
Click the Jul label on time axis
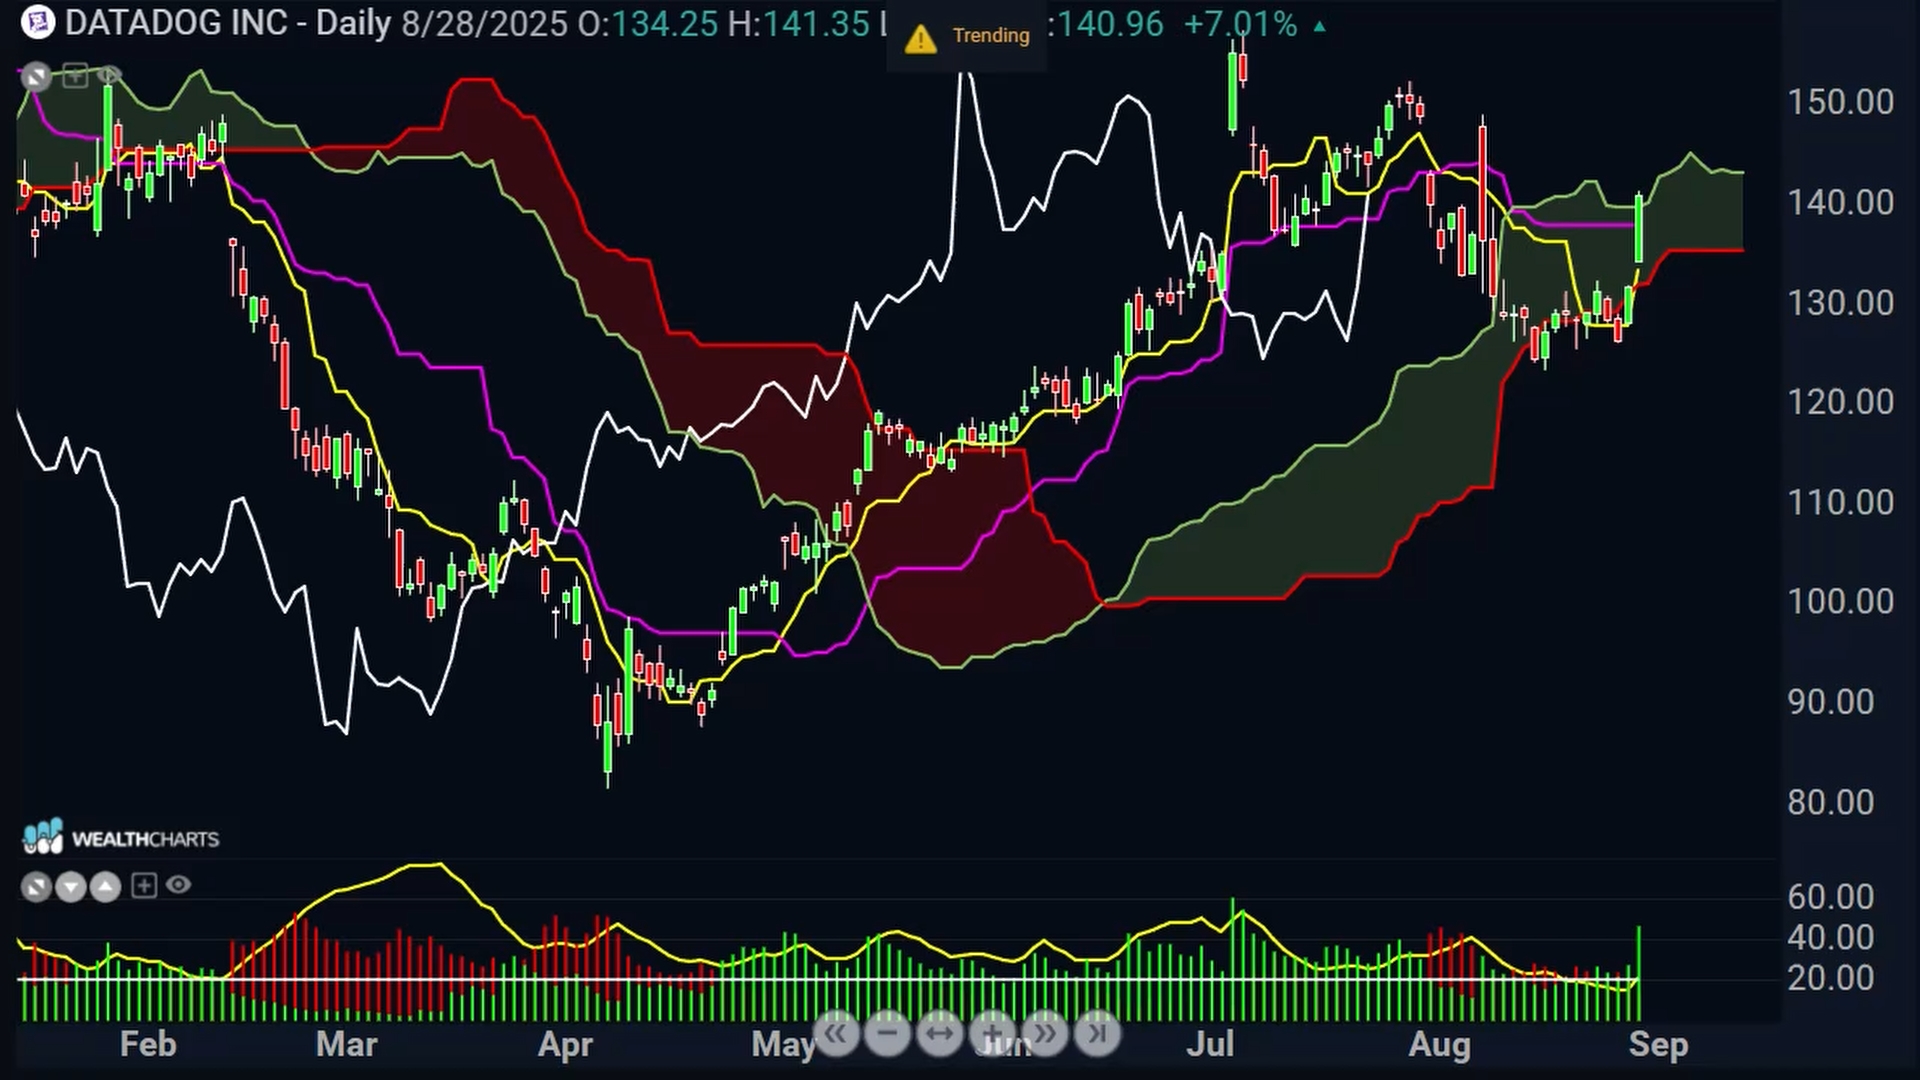tap(1209, 1045)
